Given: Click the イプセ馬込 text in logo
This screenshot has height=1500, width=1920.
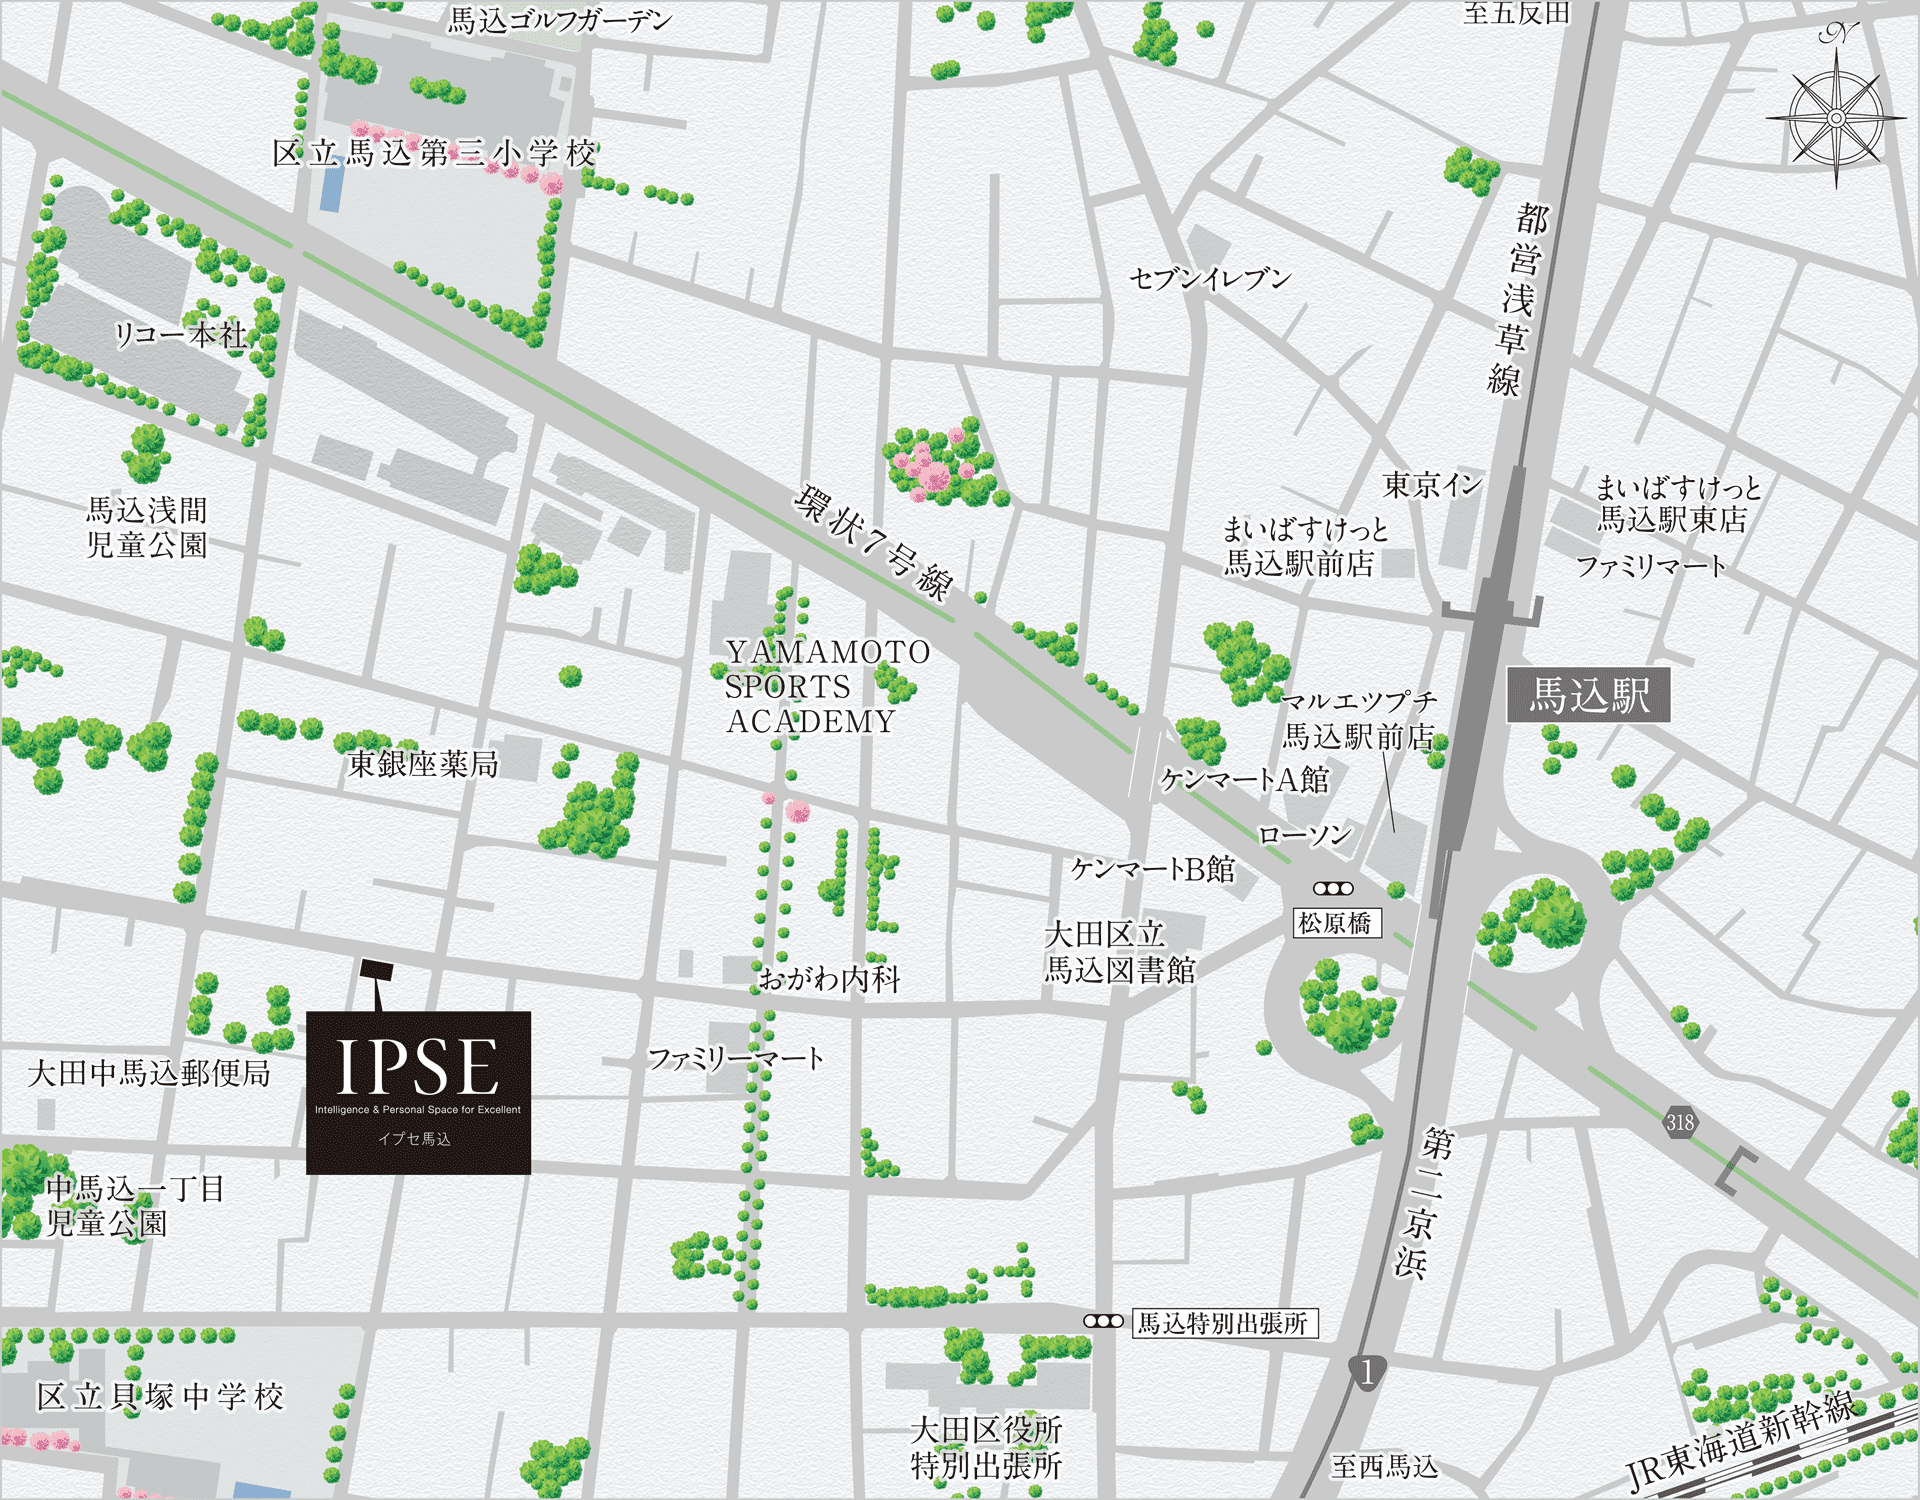Looking at the screenshot, I should 414,1138.
